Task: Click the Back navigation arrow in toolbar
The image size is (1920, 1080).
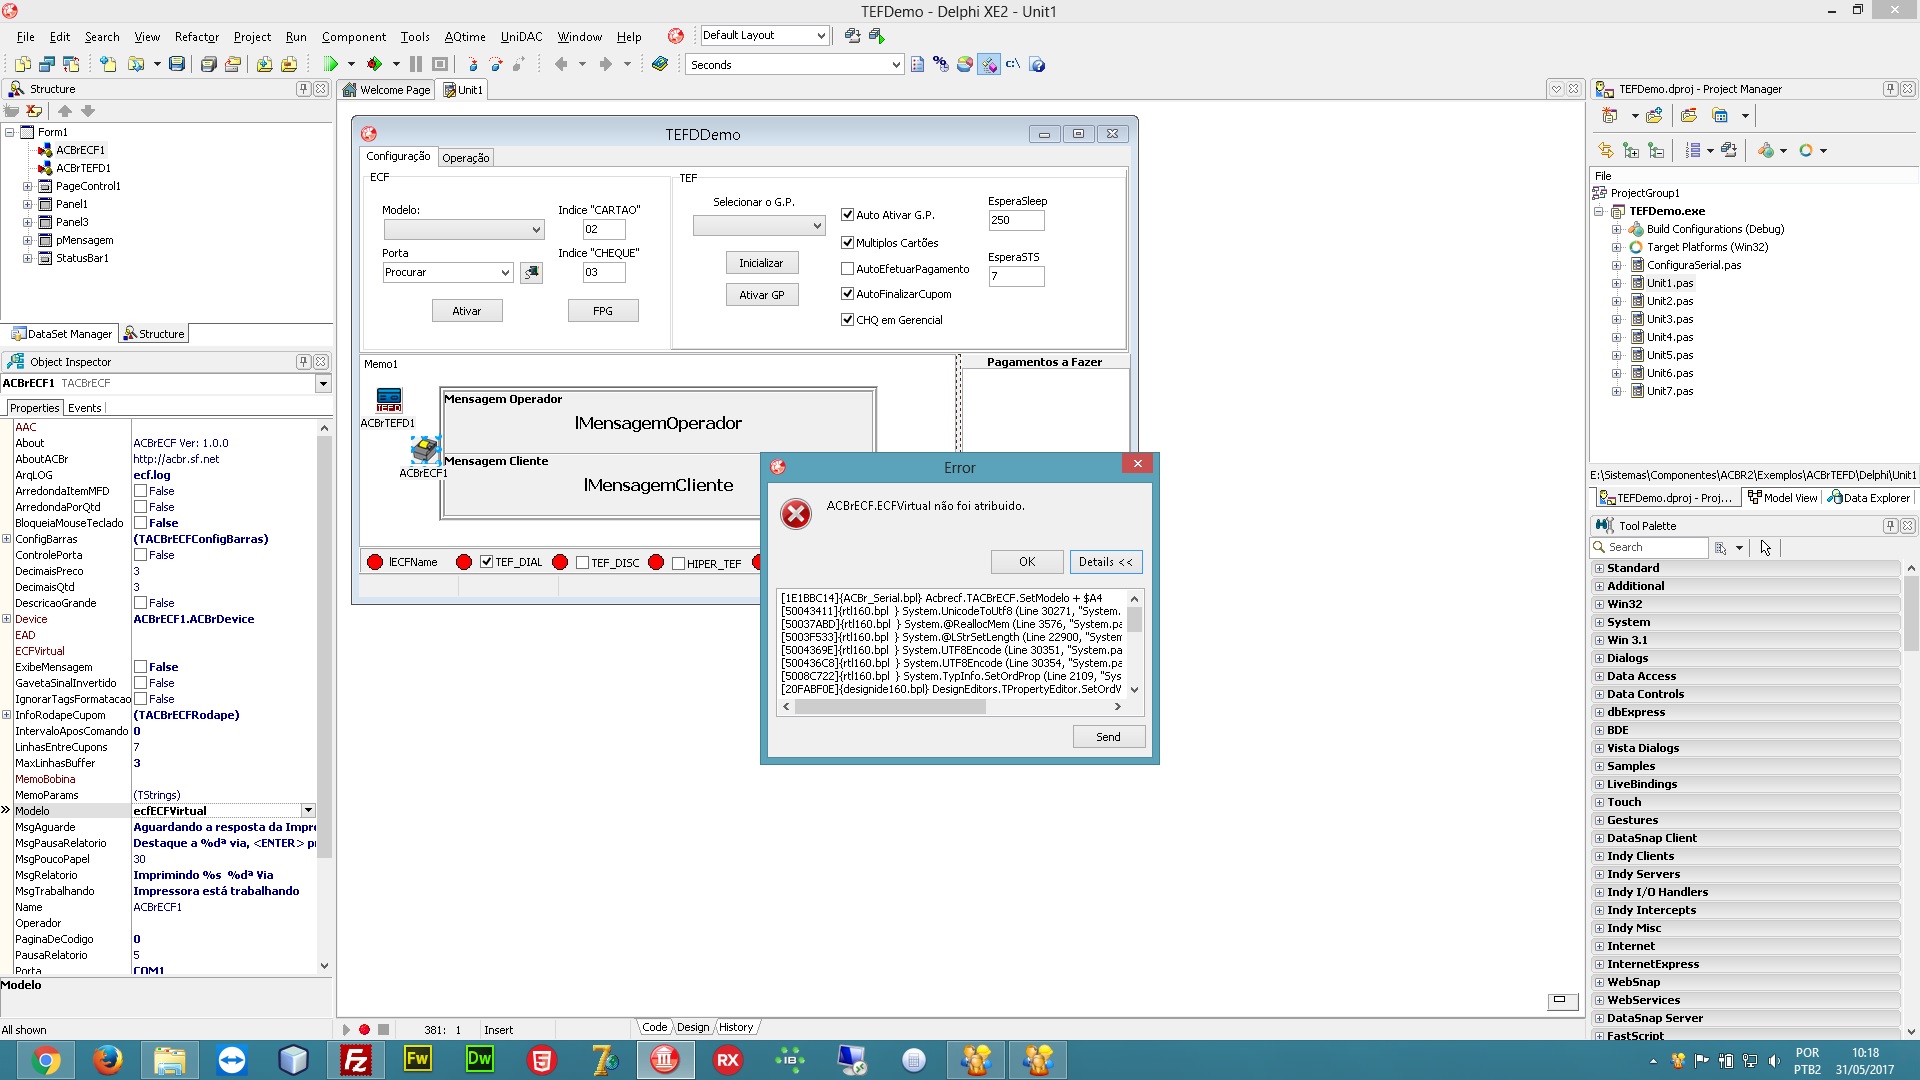Action: 561,64
